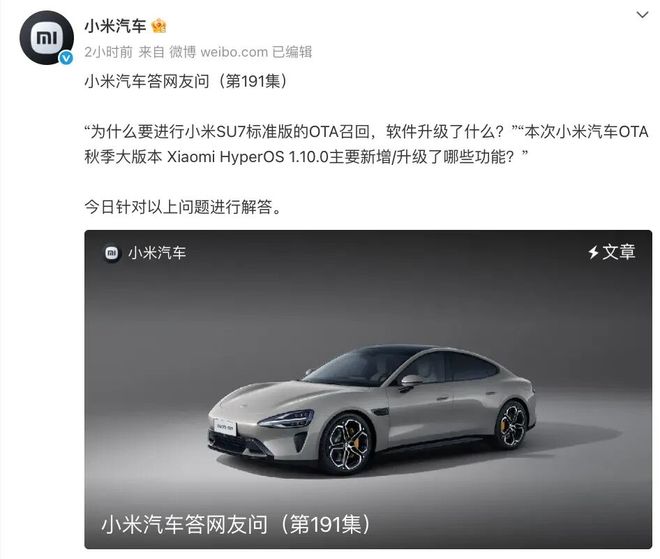
Task: Click 小米汽车 author name inside article card
Action: click(157, 253)
